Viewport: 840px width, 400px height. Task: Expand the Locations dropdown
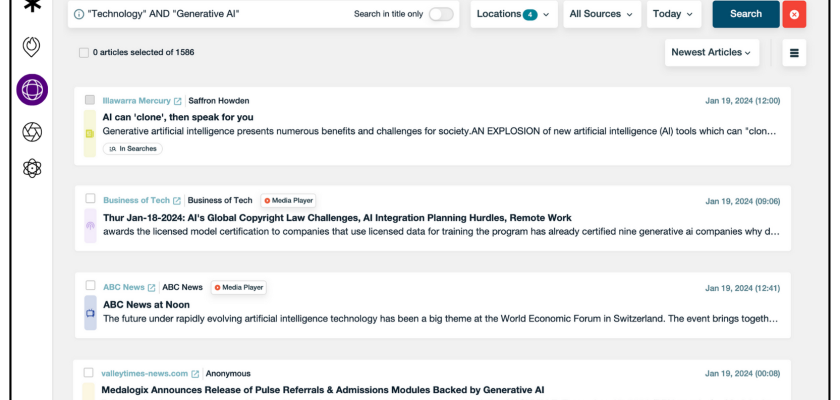point(513,15)
